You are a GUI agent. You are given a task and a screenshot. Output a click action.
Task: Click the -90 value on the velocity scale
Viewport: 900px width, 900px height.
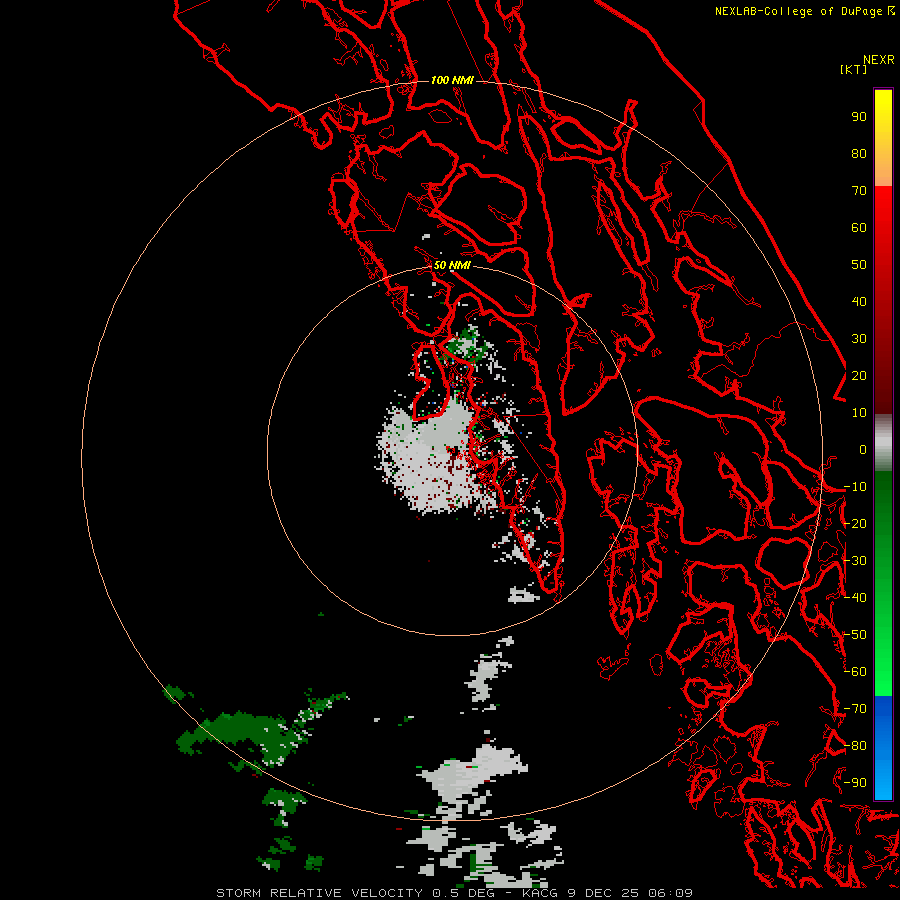[855, 783]
